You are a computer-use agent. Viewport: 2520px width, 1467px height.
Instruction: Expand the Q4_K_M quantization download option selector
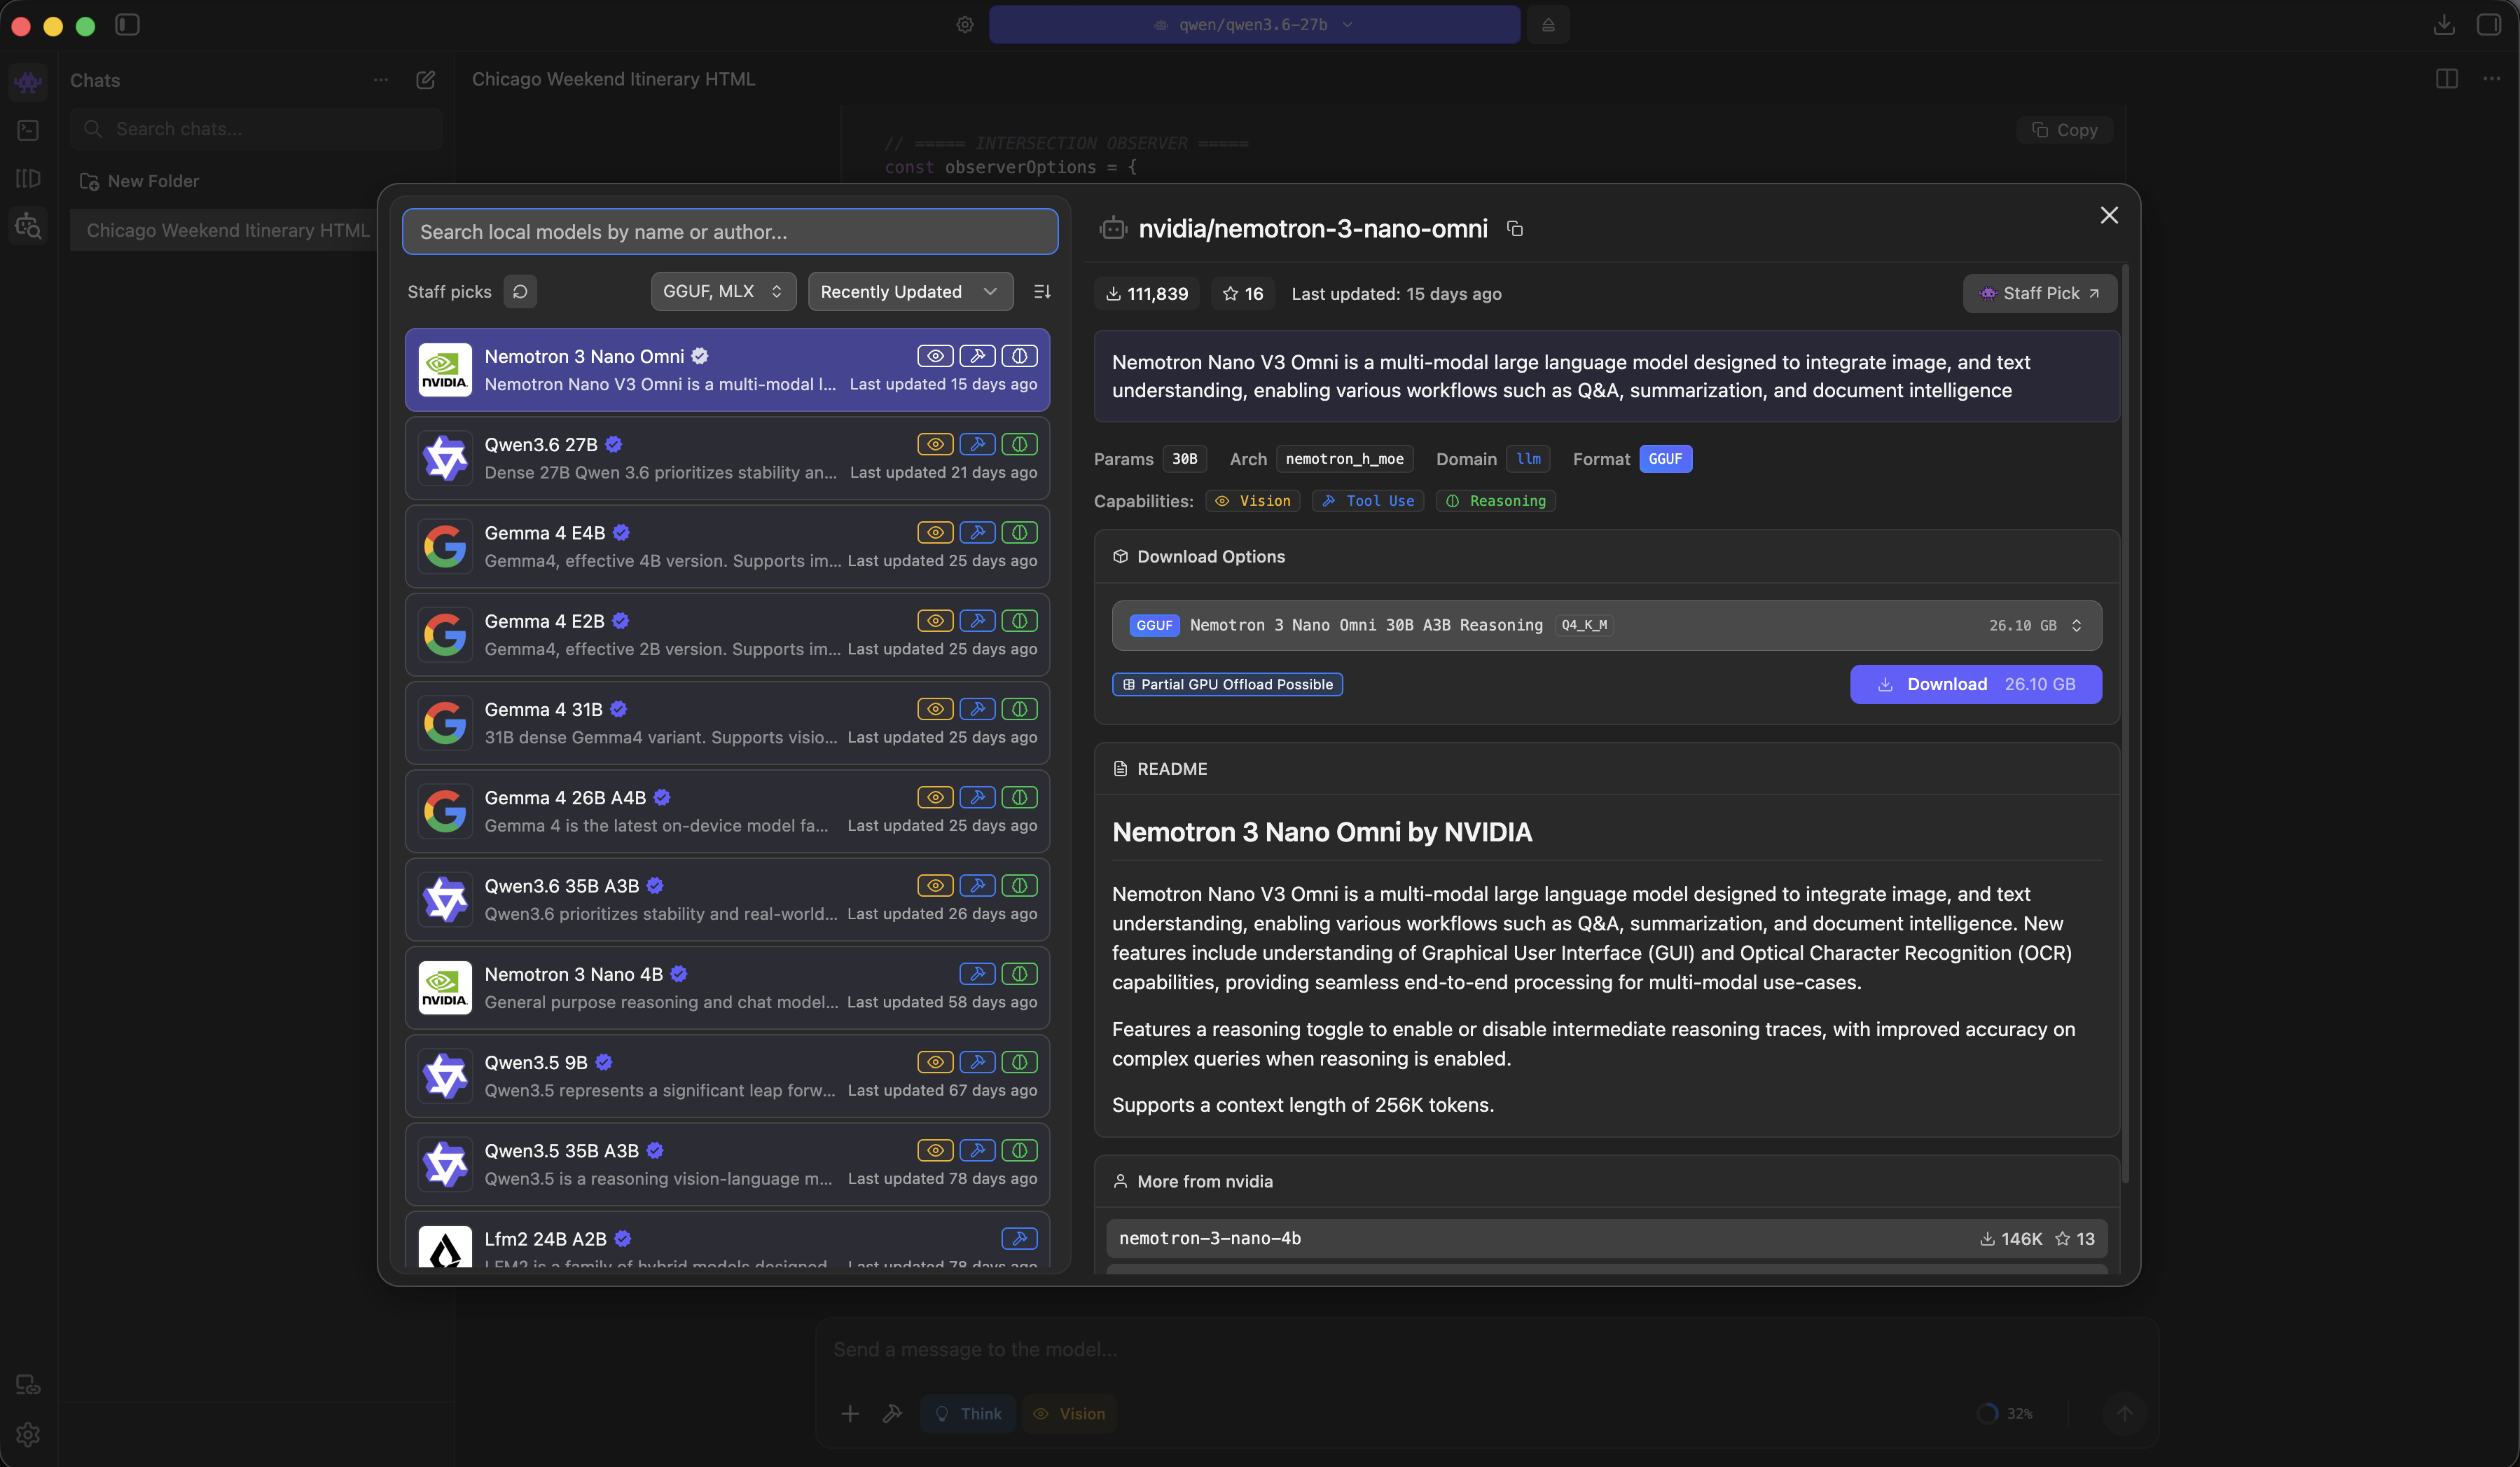(x=1607, y=626)
